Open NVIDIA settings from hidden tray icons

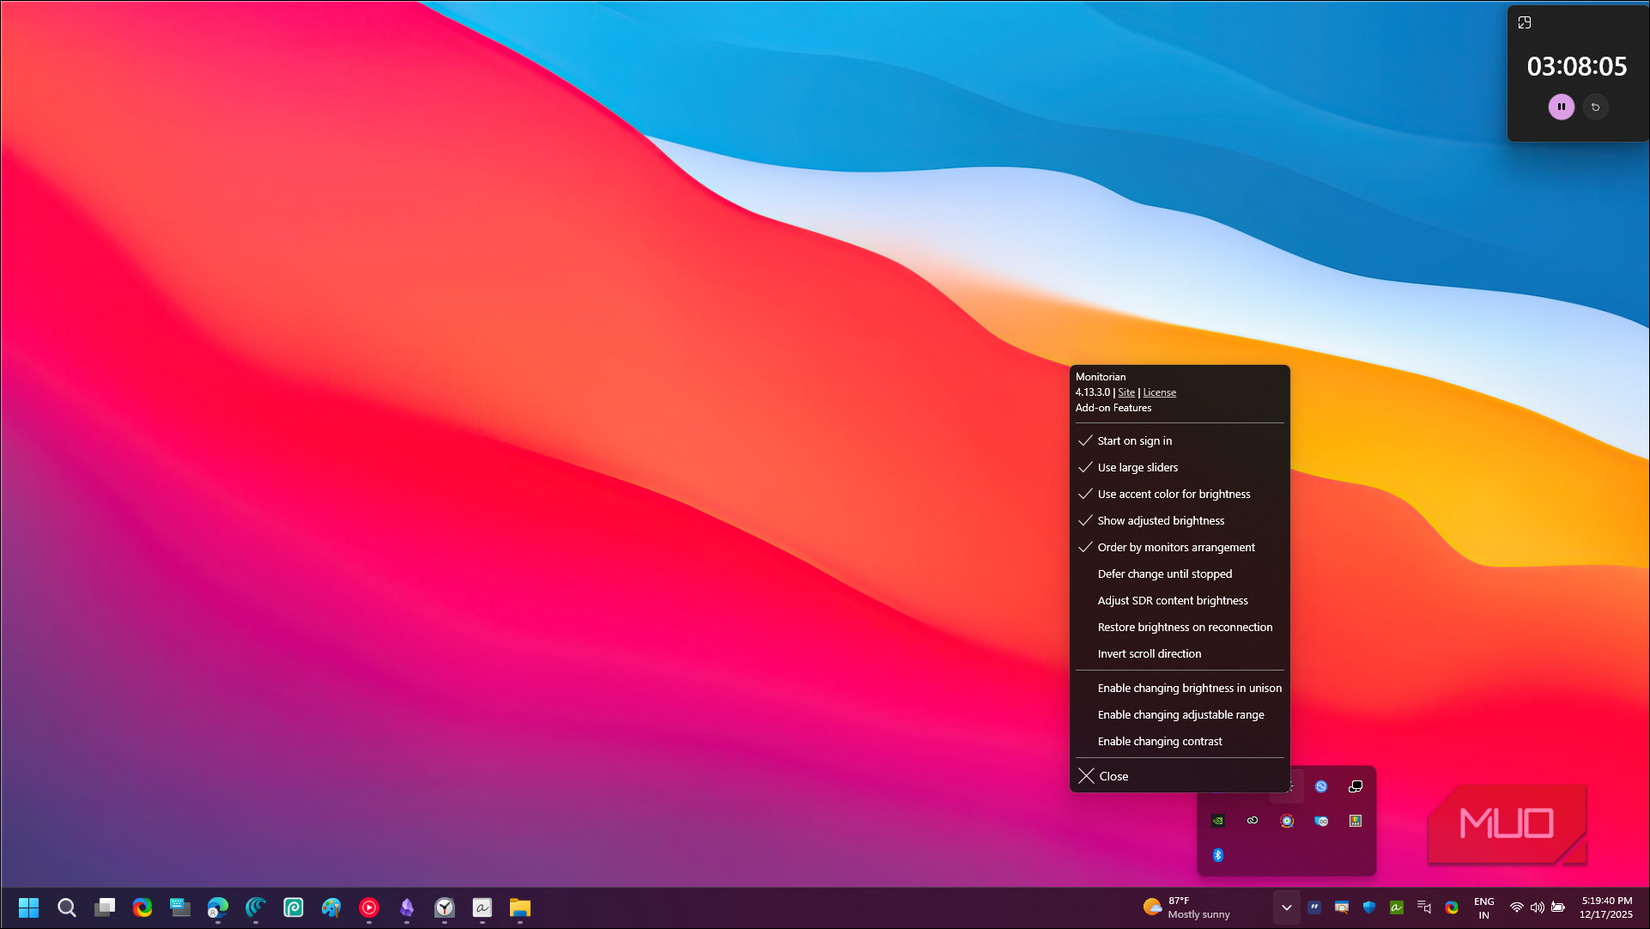[1218, 821]
